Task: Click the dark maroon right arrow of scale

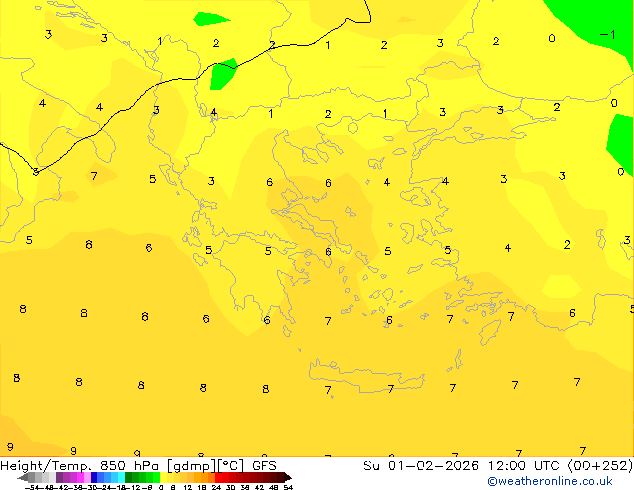Action: 288,477
